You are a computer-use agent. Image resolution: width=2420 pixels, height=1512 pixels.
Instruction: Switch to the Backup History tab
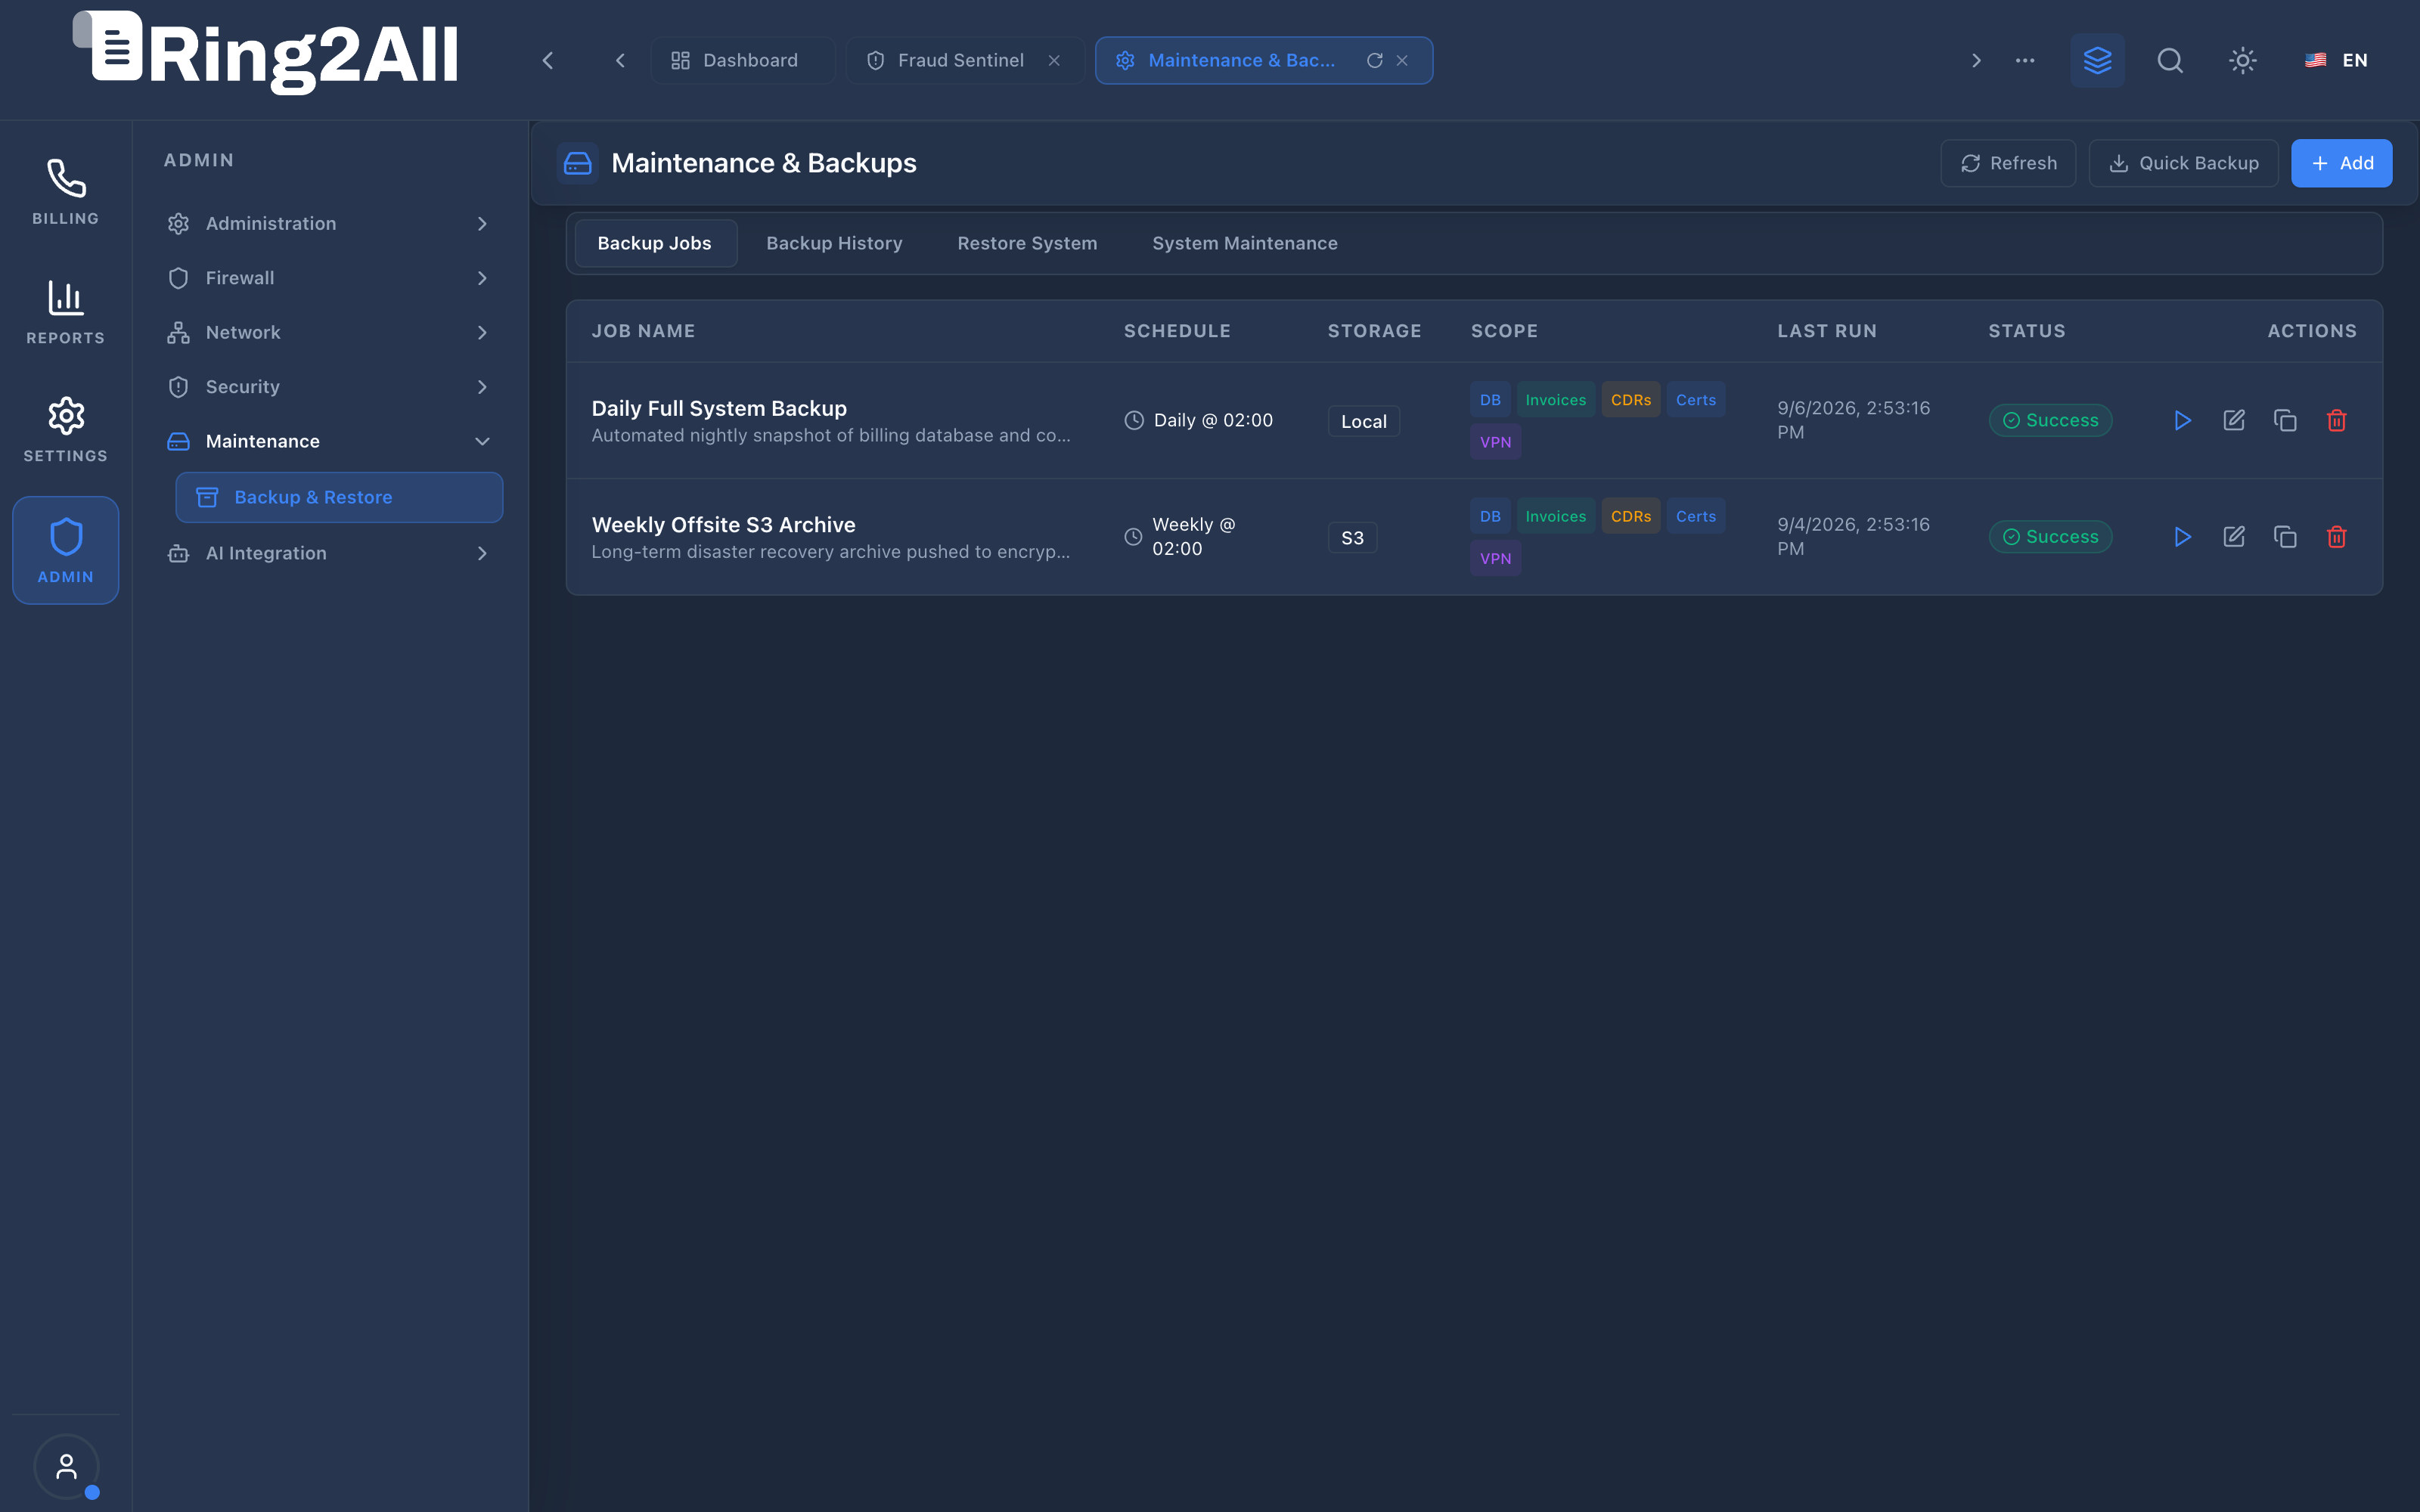(x=834, y=243)
